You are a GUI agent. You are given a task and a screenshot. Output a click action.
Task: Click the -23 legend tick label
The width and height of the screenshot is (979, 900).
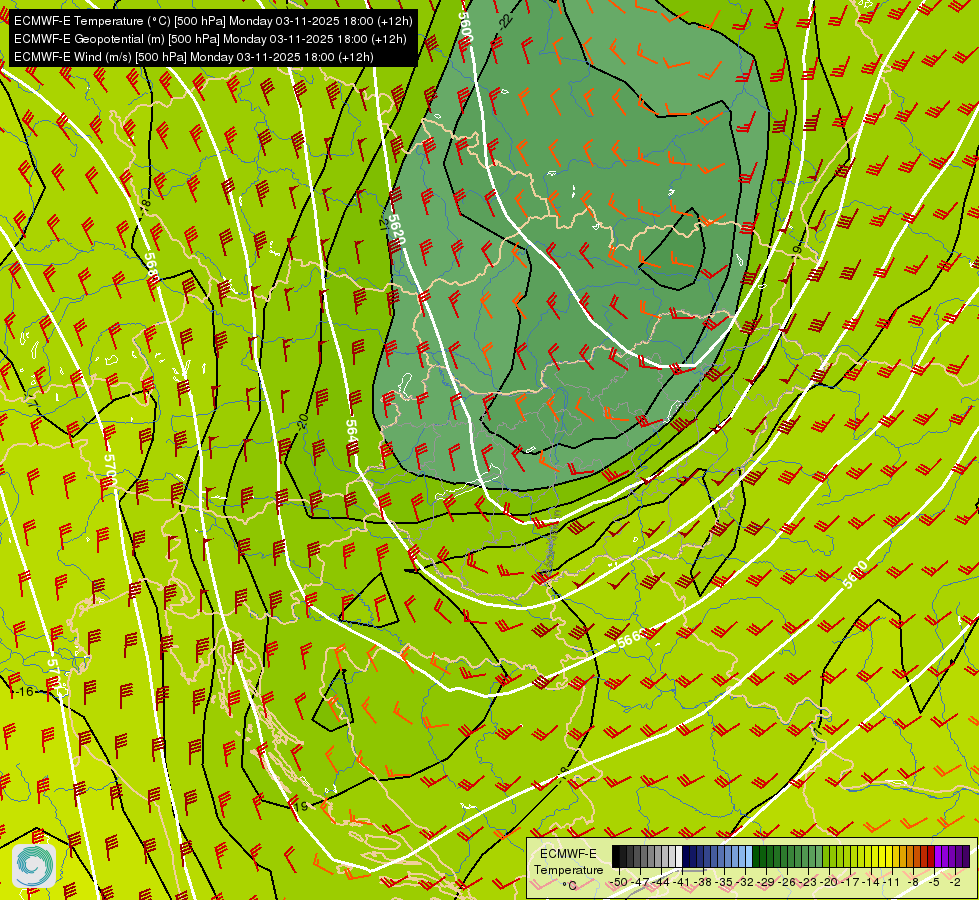[808, 882]
